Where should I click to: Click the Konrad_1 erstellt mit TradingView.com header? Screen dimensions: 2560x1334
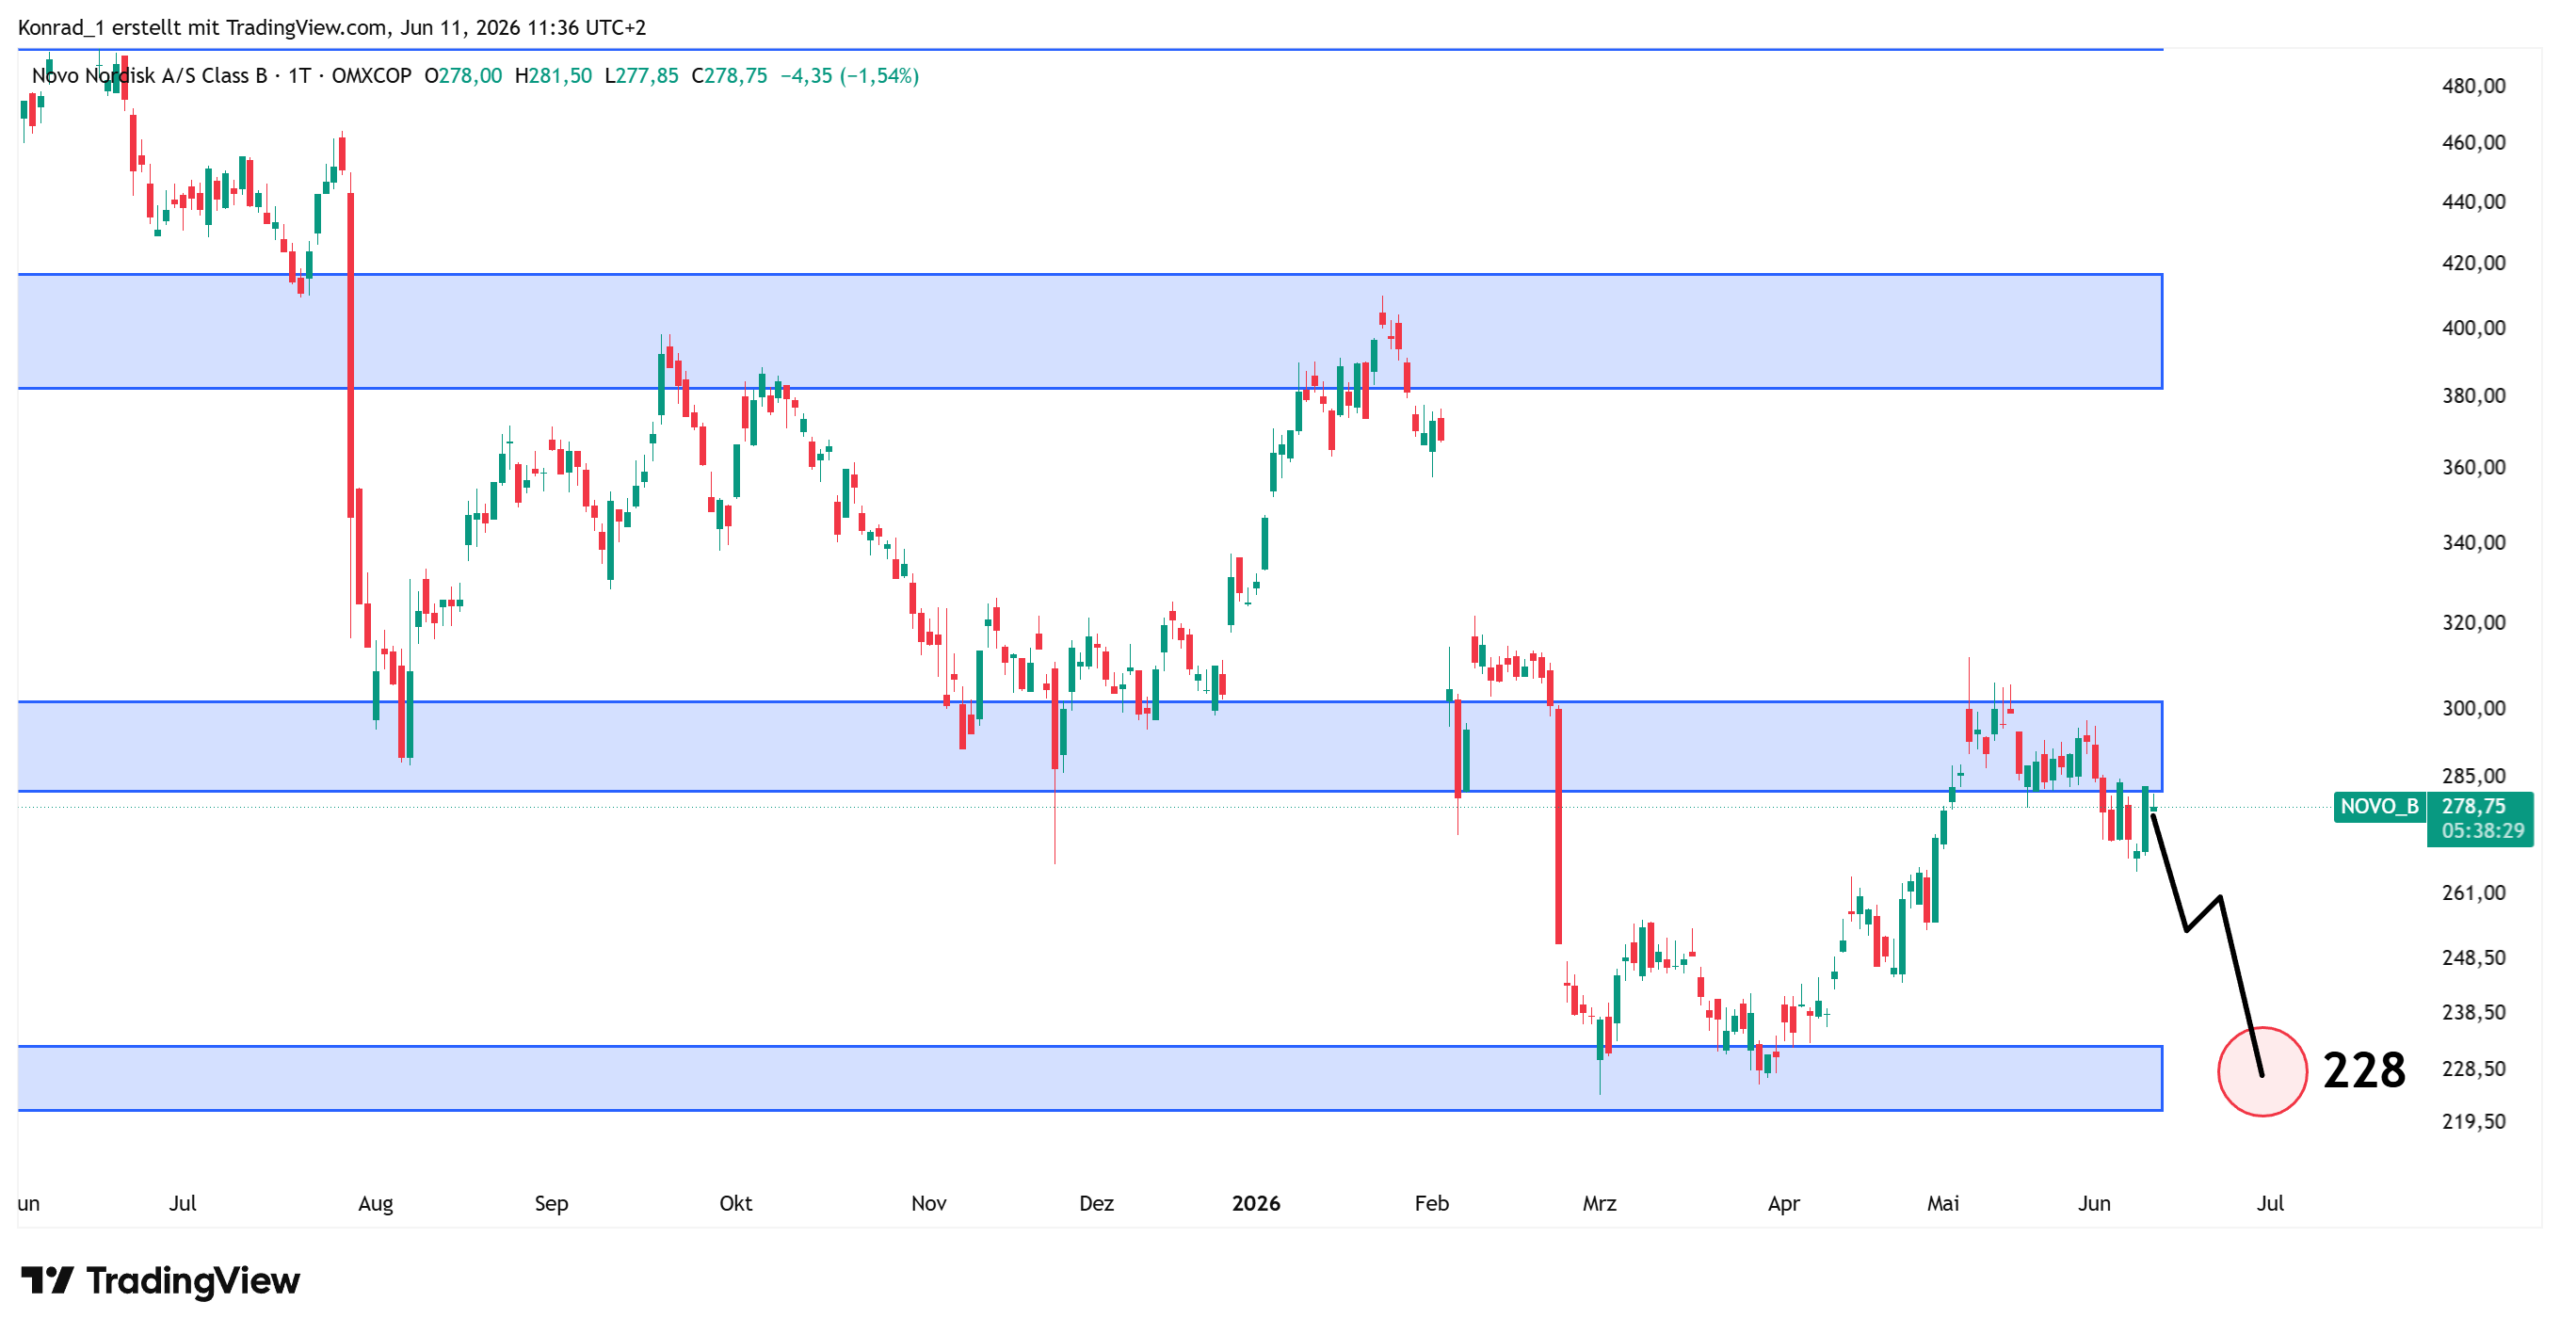(x=332, y=27)
